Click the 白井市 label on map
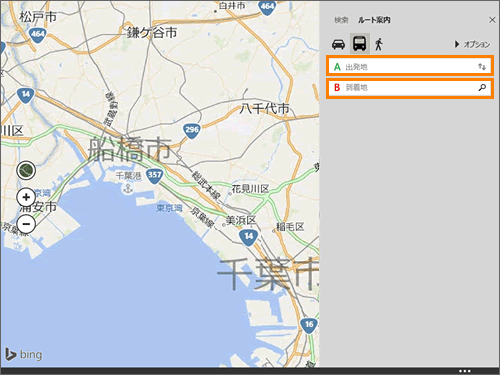Screen dimensions: 500x375 232,6
